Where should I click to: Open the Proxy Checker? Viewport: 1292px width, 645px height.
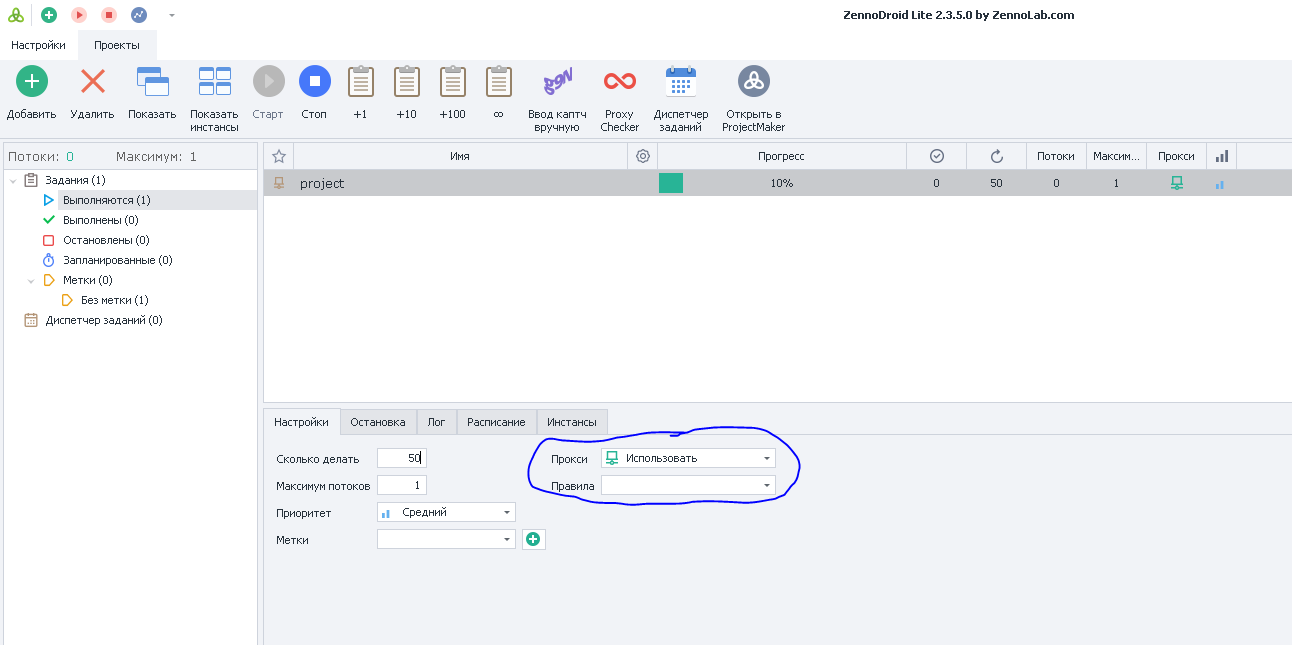tap(620, 100)
